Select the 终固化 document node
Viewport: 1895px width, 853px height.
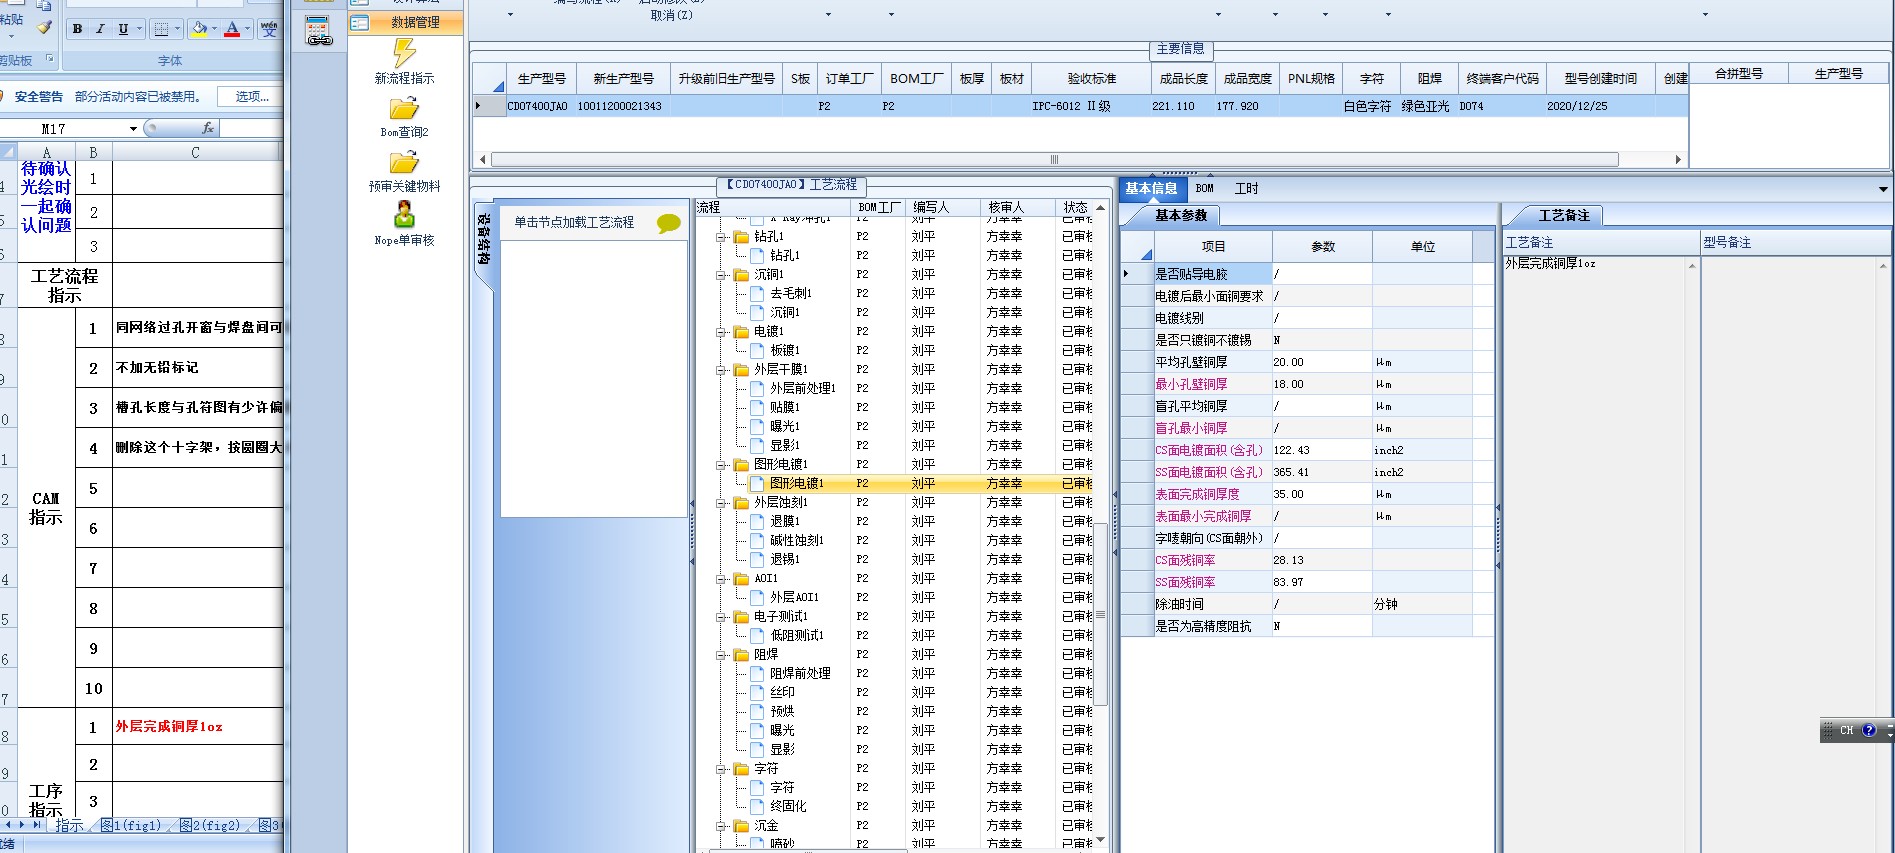pyautogui.click(x=788, y=806)
